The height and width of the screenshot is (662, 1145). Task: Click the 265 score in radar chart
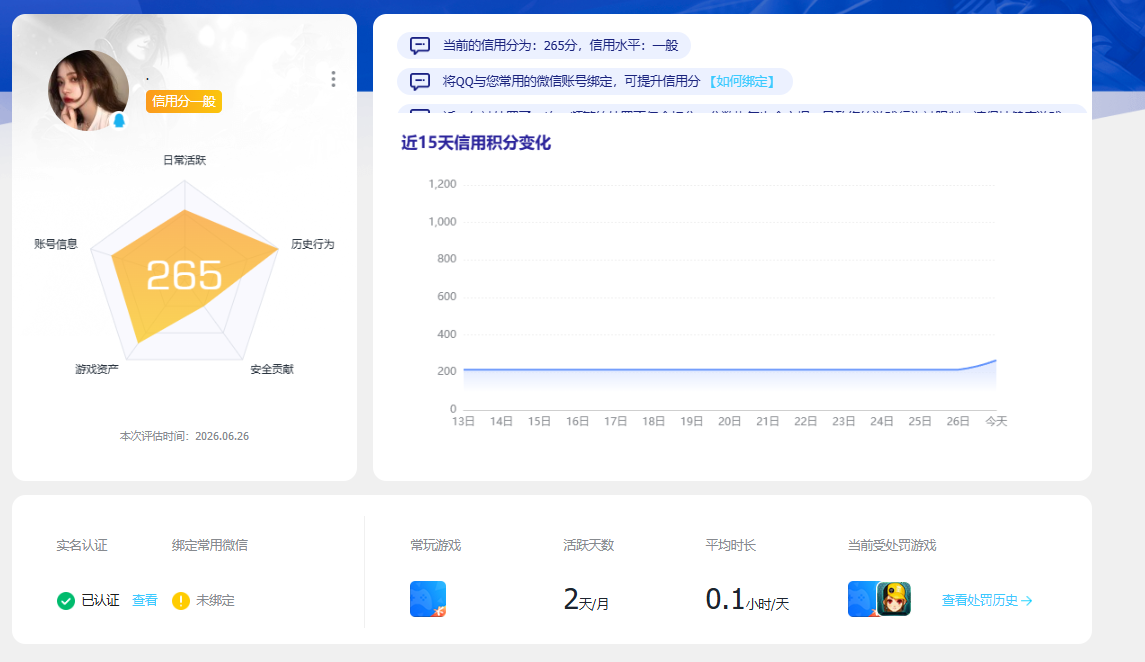click(x=184, y=275)
